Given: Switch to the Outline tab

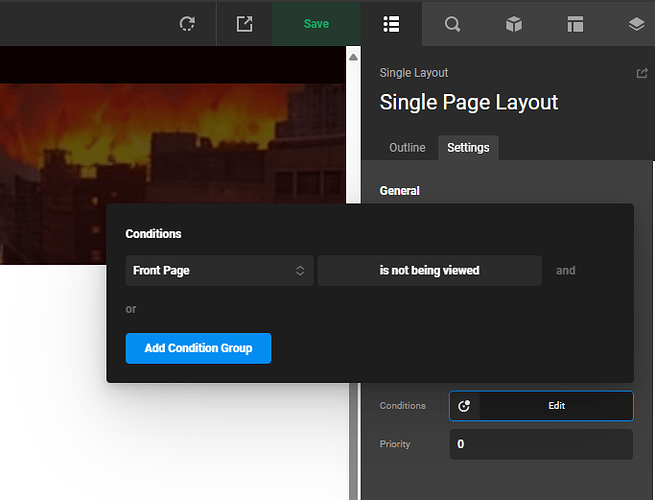Looking at the screenshot, I should 407,148.
